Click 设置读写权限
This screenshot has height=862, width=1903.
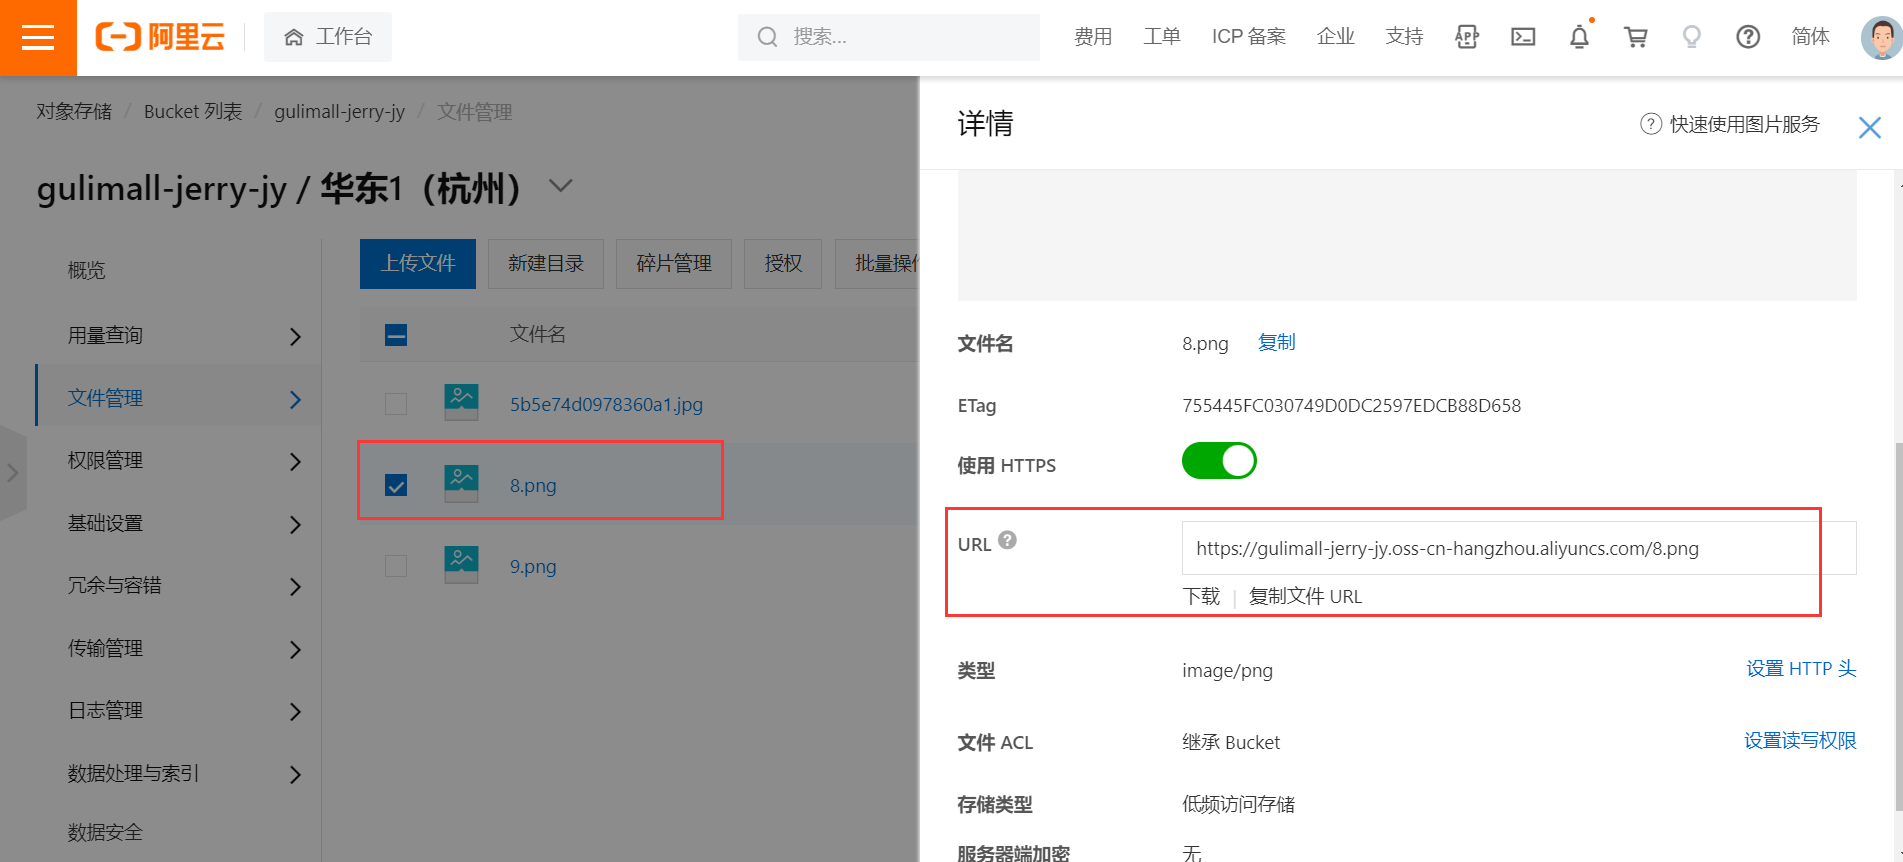(1800, 741)
